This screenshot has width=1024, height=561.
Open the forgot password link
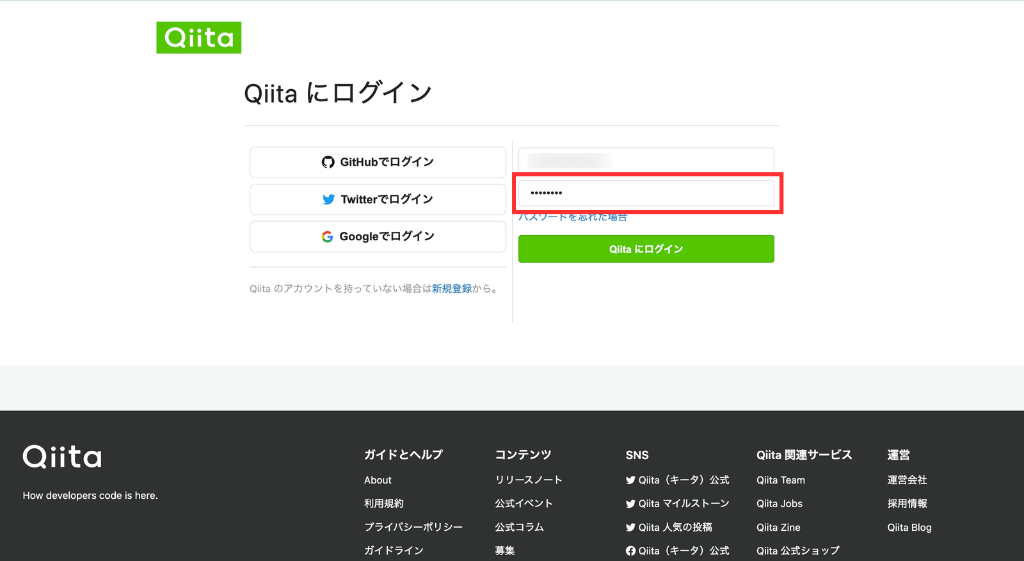[573, 217]
